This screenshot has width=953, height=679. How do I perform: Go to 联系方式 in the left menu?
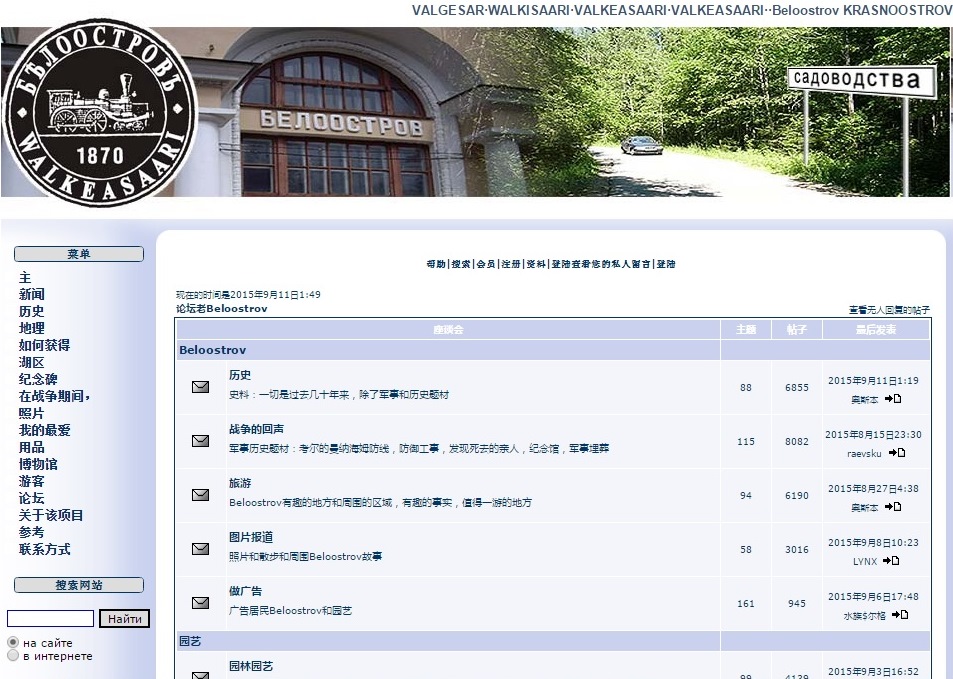tap(44, 549)
